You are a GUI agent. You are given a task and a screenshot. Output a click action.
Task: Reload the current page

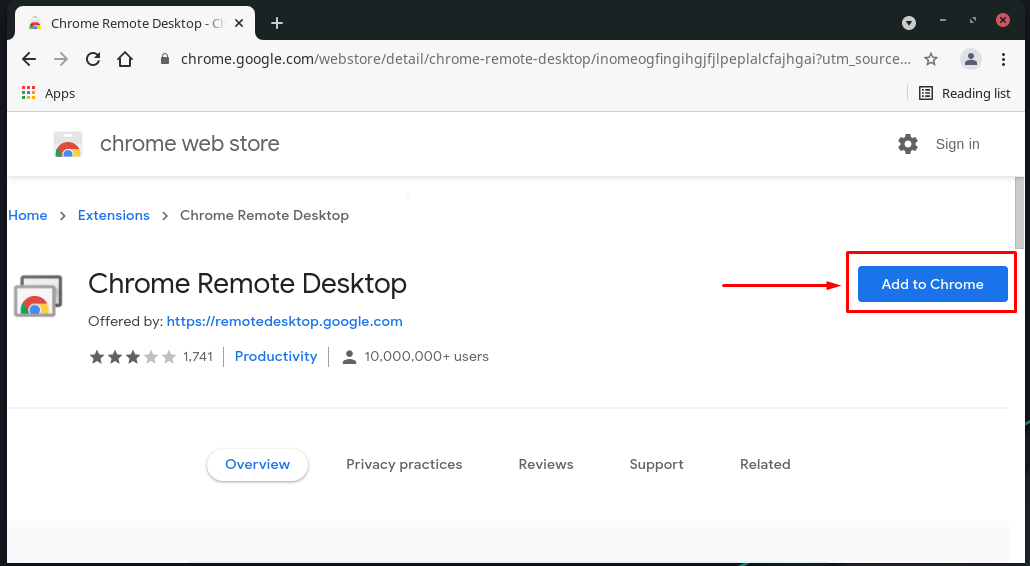(93, 59)
